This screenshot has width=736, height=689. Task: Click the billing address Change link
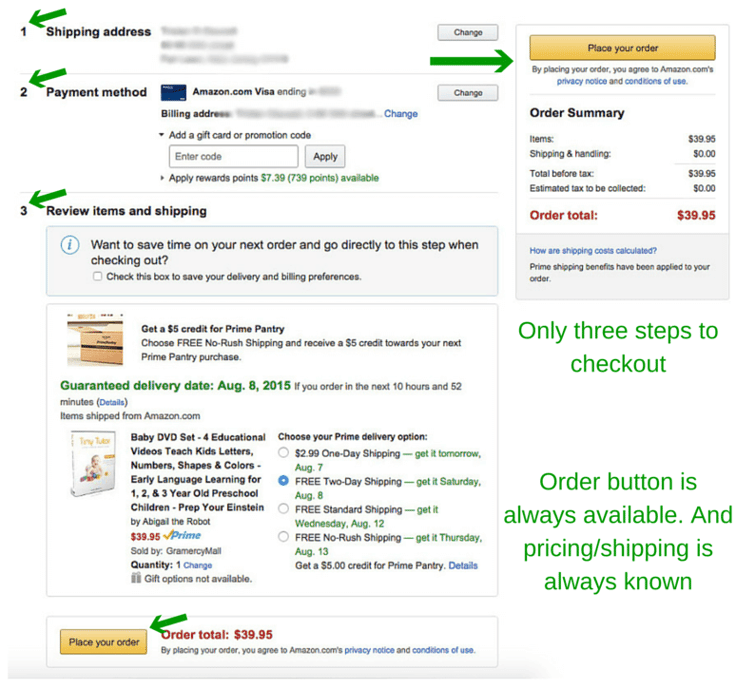point(400,114)
